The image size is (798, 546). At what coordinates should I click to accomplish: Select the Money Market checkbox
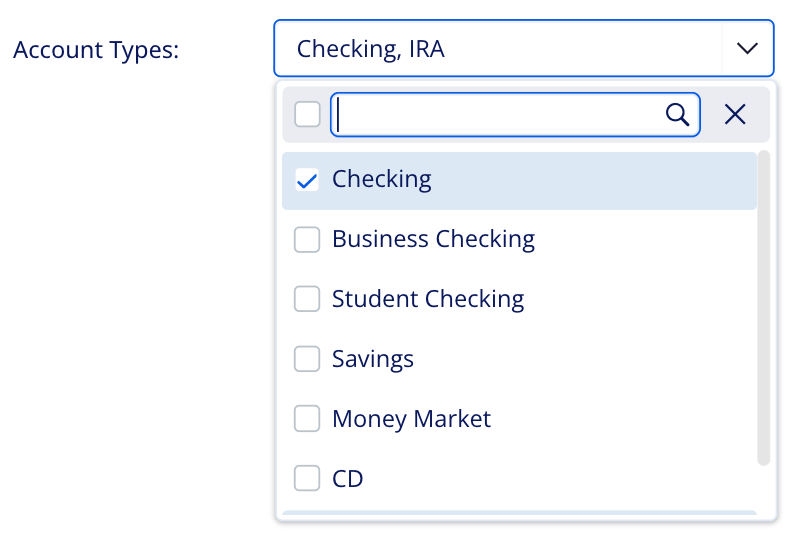click(307, 419)
